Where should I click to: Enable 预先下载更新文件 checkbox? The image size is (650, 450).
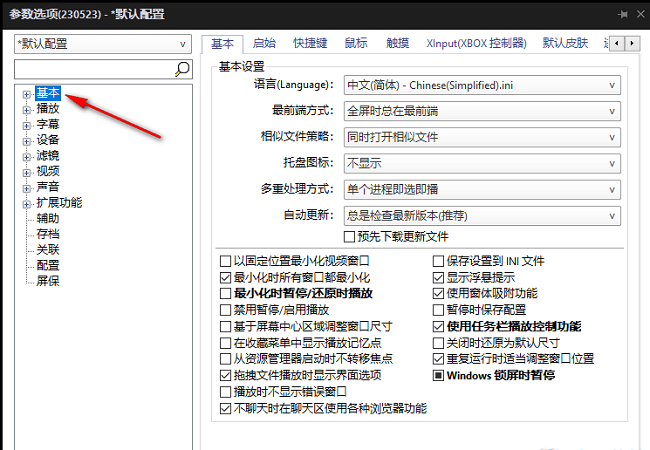(x=349, y=237)
